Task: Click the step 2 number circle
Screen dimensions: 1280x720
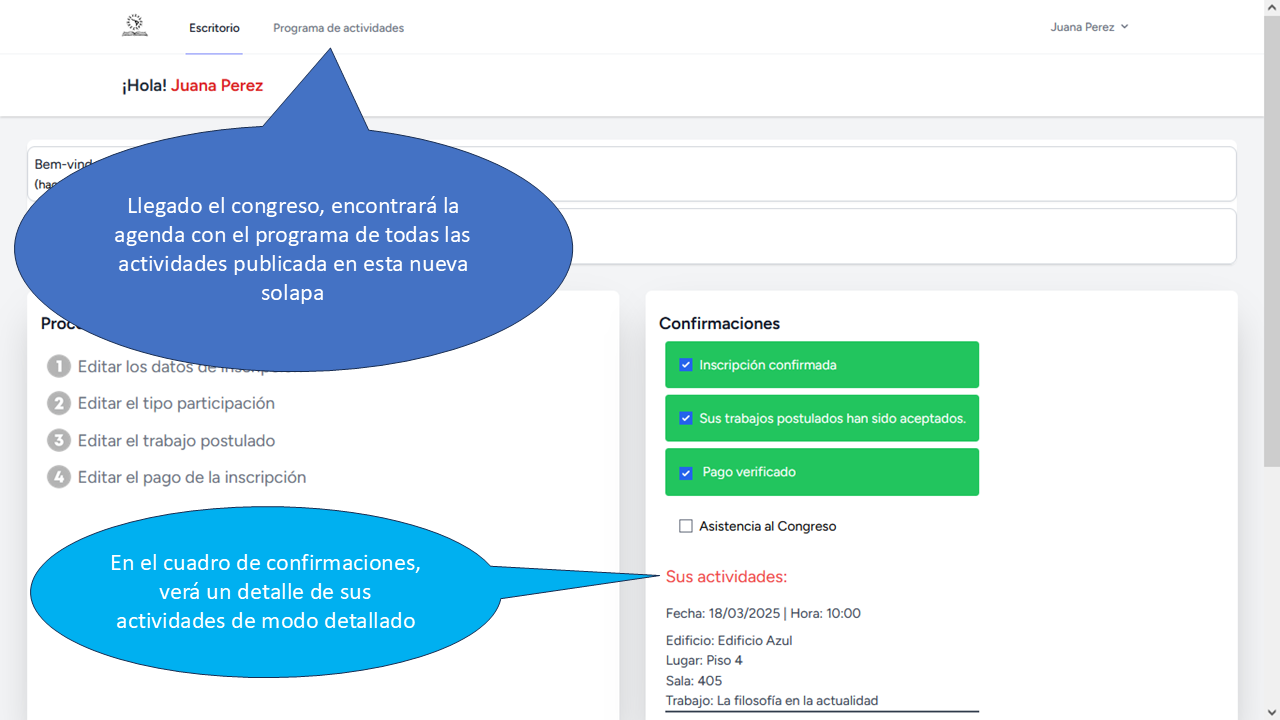Action: [59, 403]
